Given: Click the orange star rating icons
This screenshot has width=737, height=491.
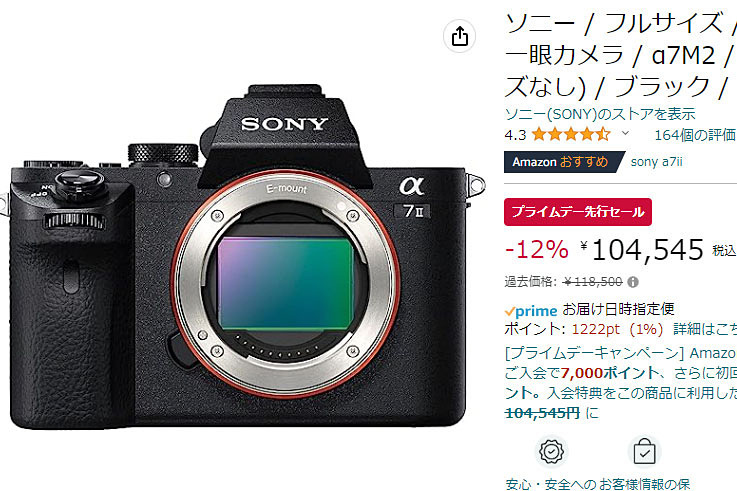Looking at the screenshot, I should (x=571, y=135).
